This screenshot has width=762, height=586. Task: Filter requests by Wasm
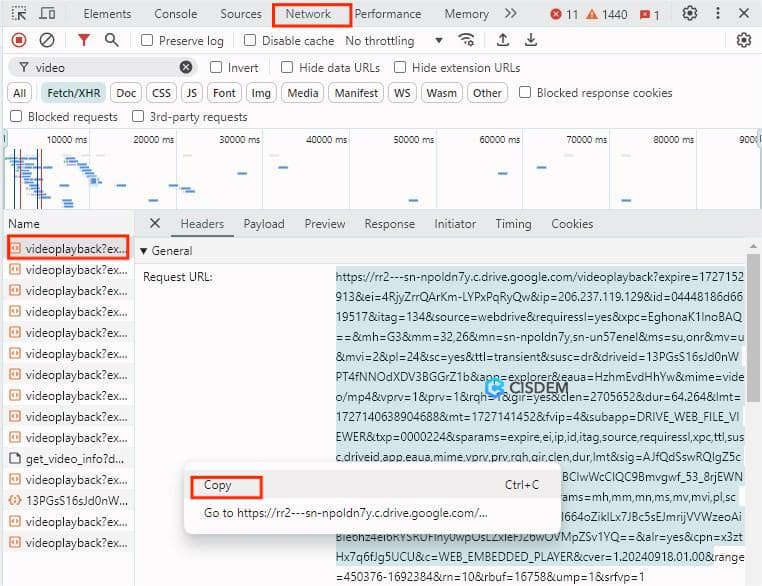click(x=441, y=93)
